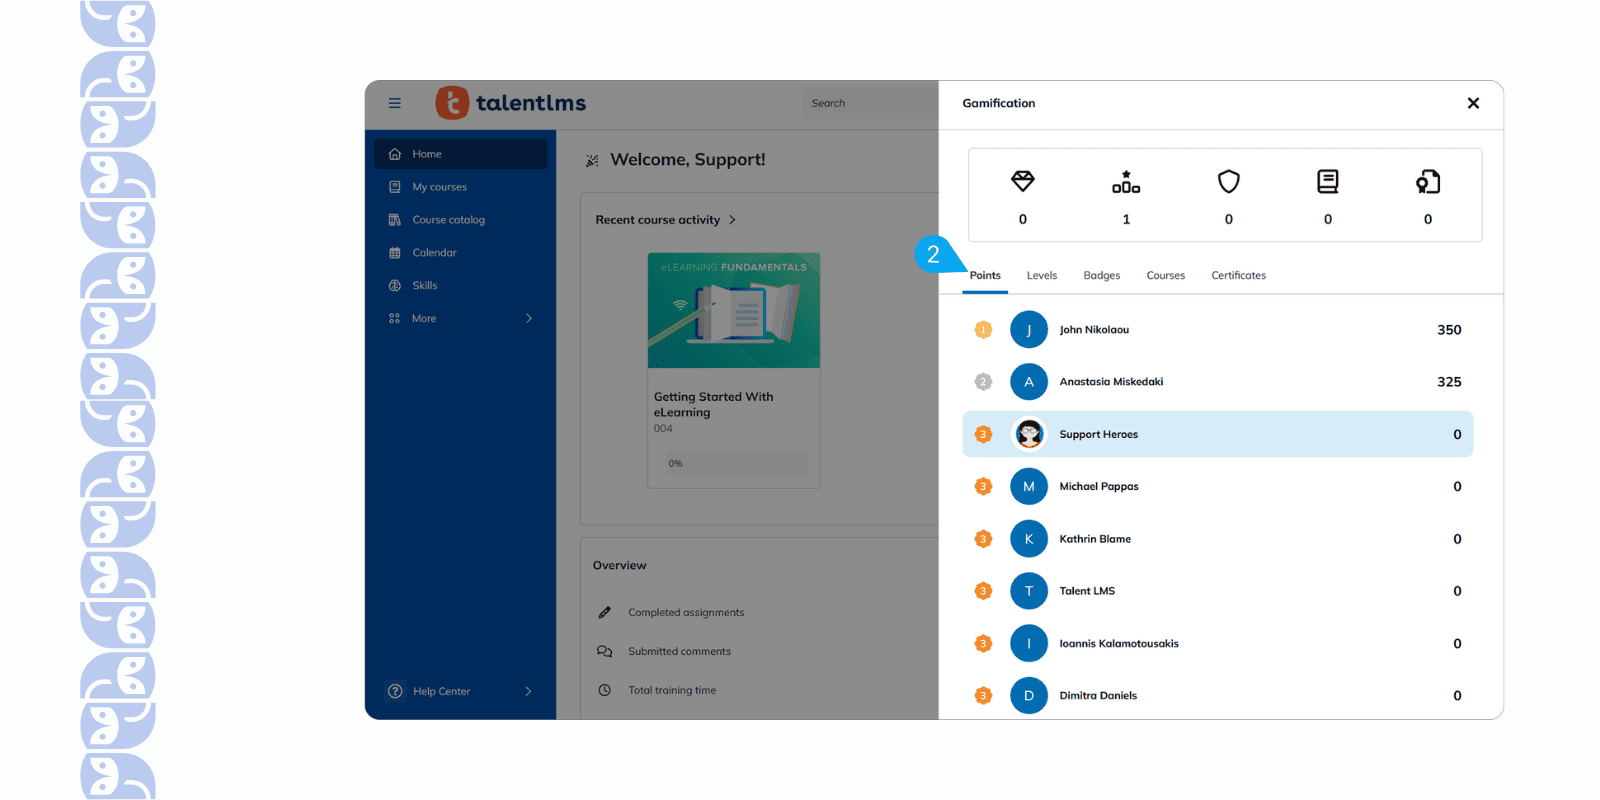Switch to the Certificates tab
The image size is (1600, 800).
[x=1239, y=275]
